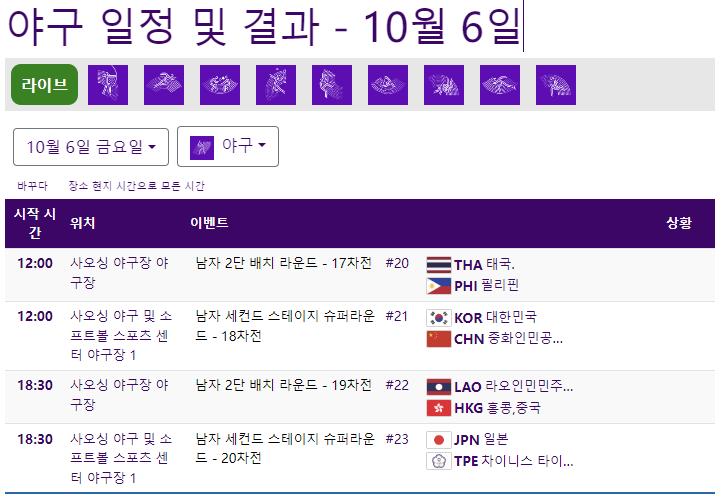Click the venue 사오싱 야구장 for game #22
The image size is (721, 503).
click(x=119, y=394)
